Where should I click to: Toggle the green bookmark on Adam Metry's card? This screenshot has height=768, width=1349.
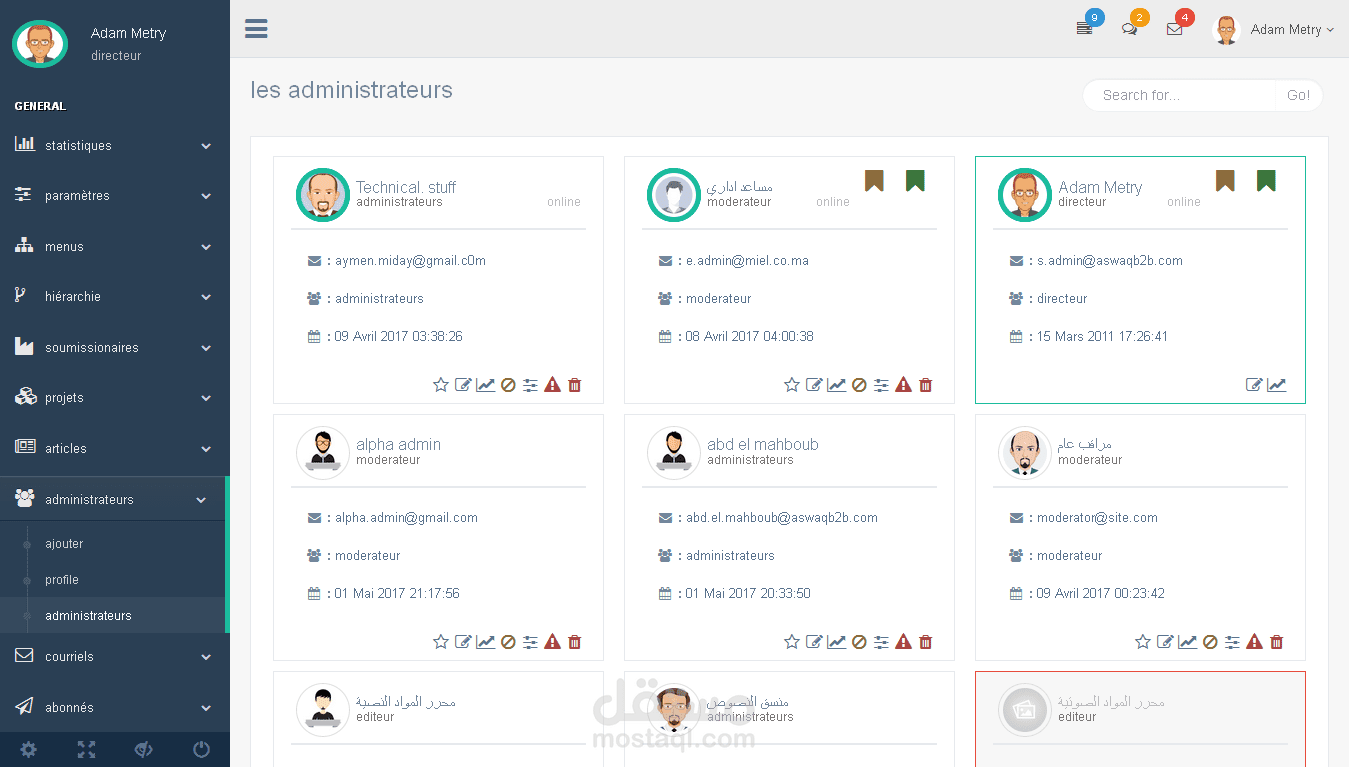tap(1267, 181)
